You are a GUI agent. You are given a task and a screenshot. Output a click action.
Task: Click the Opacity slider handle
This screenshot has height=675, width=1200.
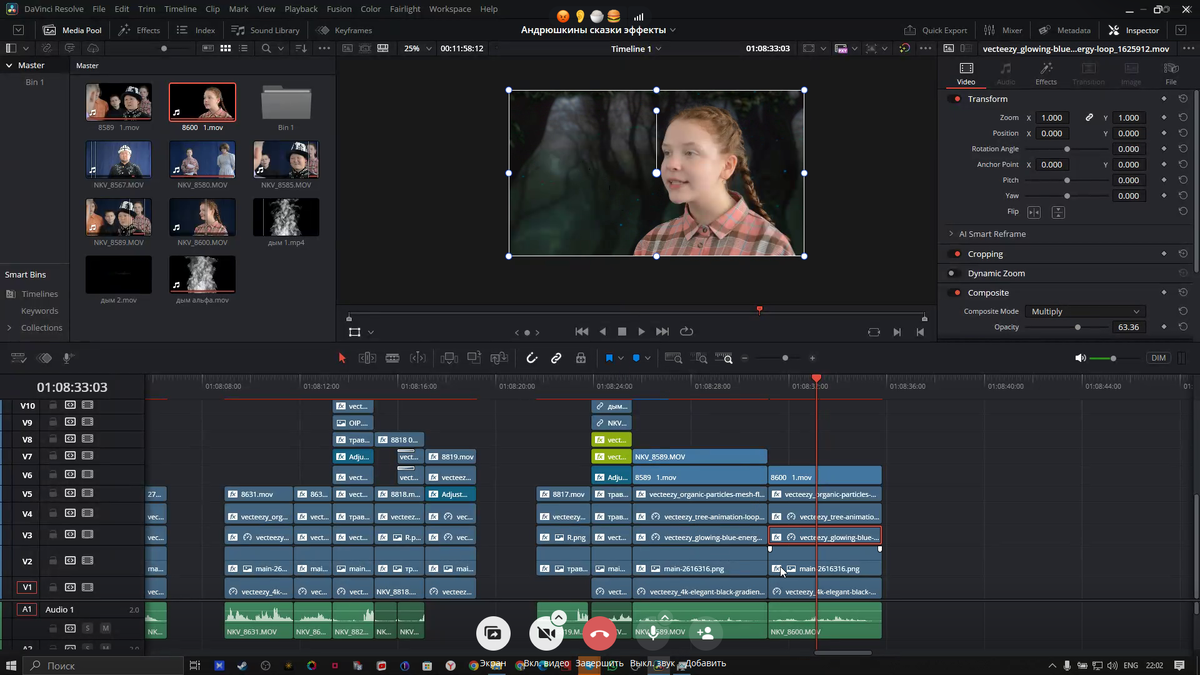tap(1077, 327)
